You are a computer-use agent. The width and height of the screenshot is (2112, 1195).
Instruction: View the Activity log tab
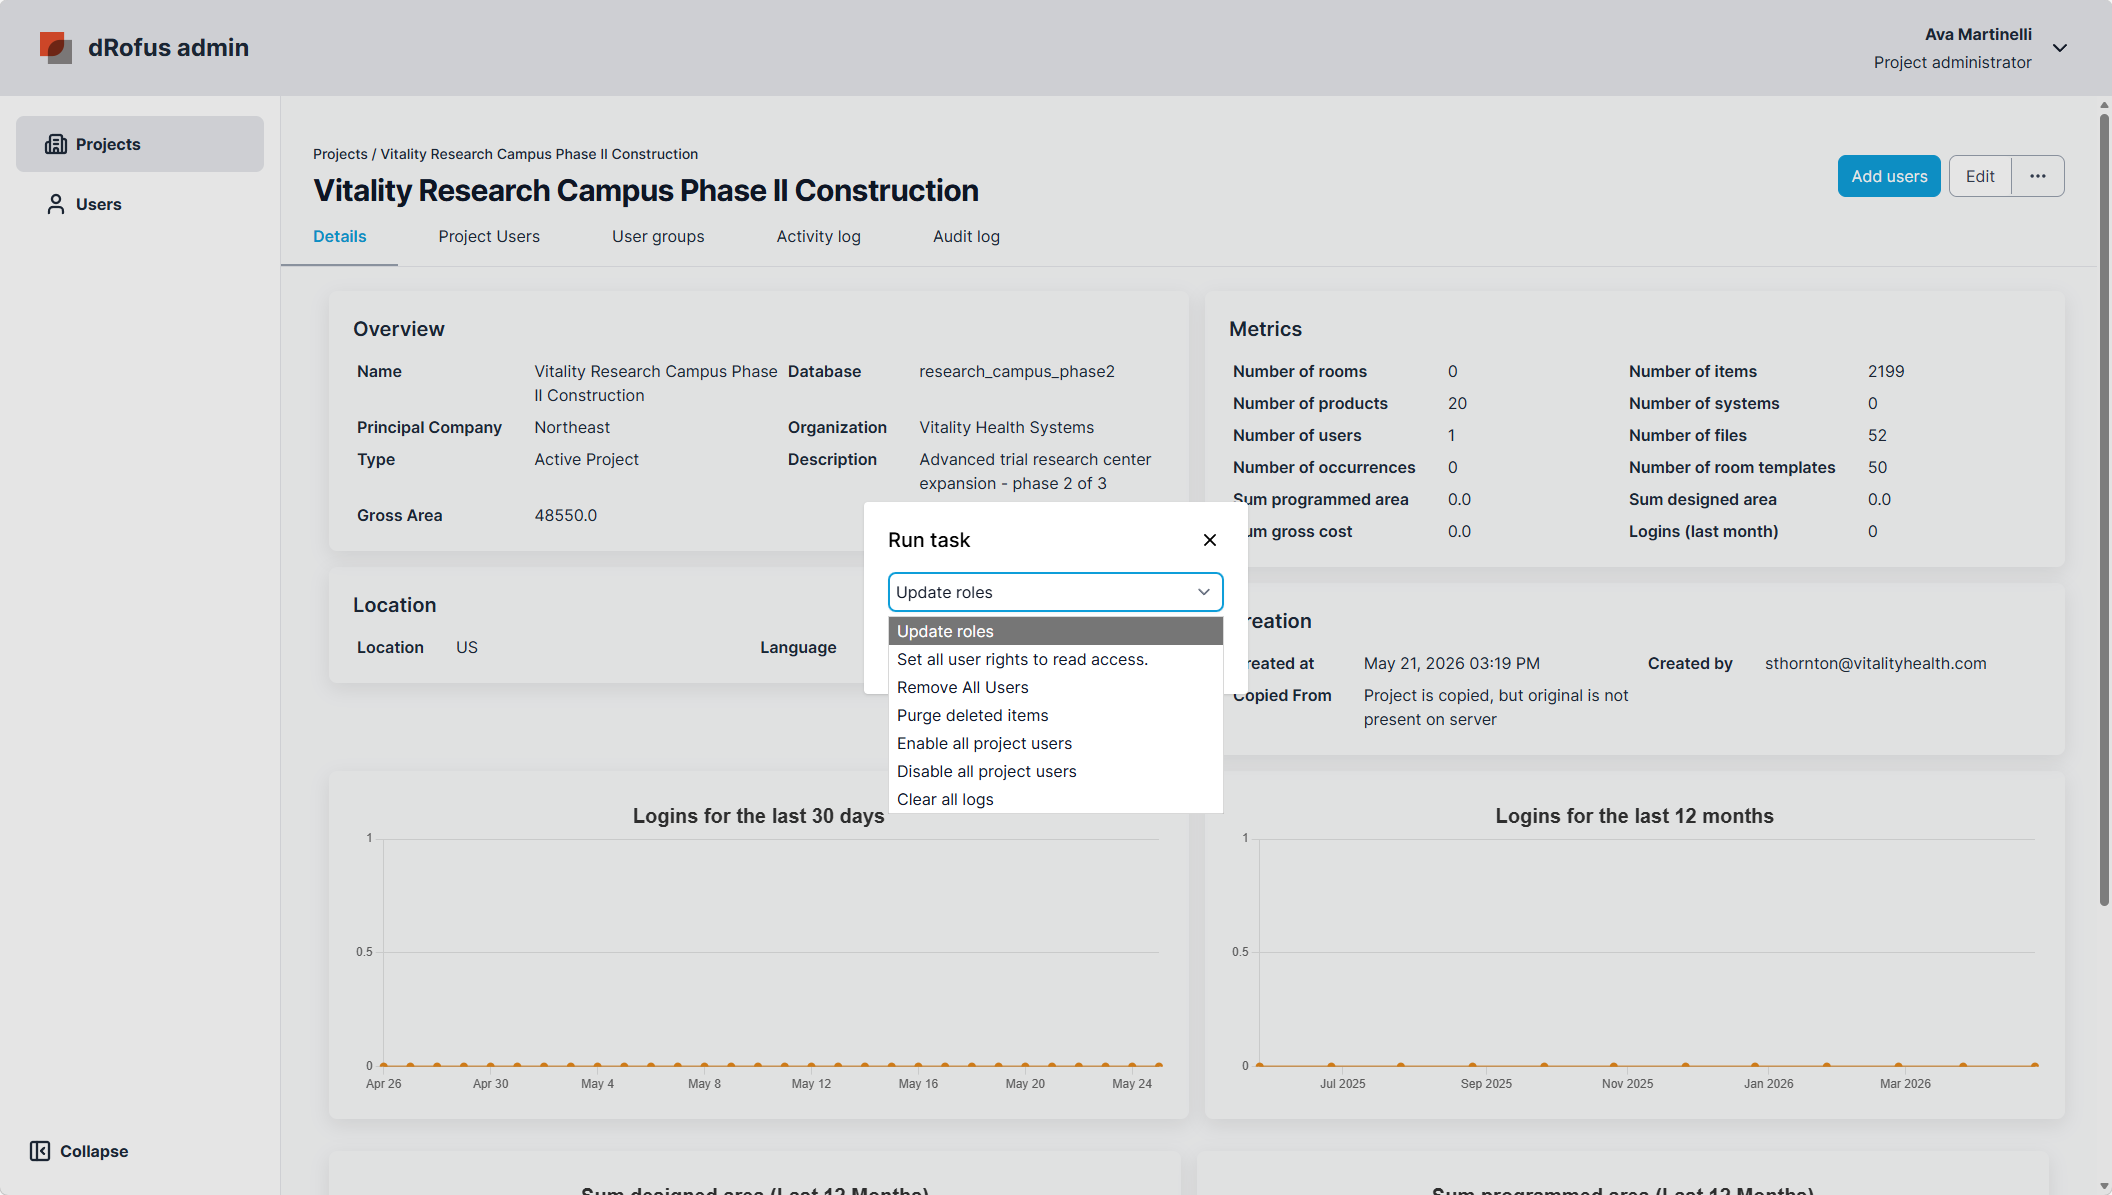coord(819,236)
